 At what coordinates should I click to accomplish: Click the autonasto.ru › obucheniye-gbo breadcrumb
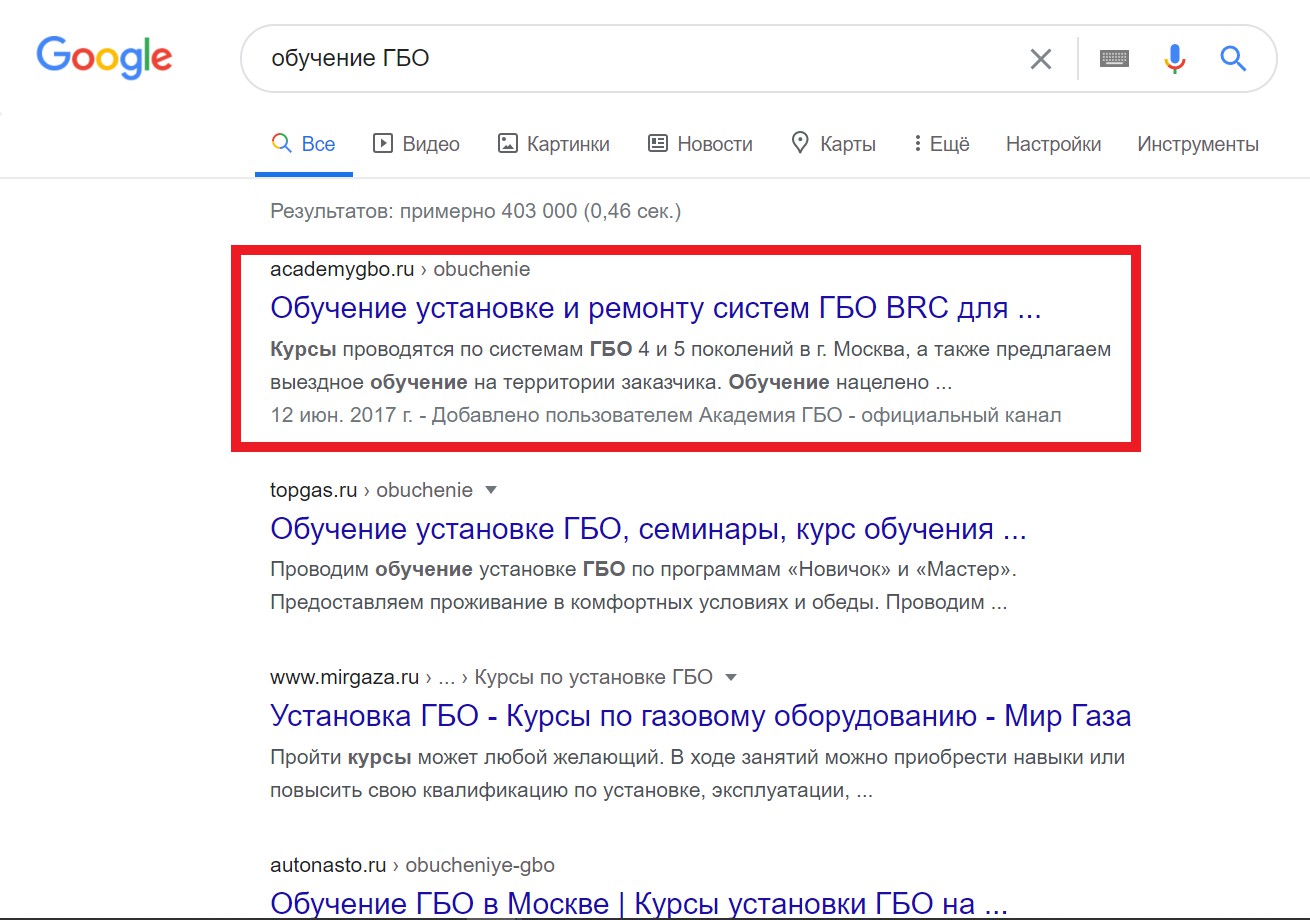click(412, 865)
